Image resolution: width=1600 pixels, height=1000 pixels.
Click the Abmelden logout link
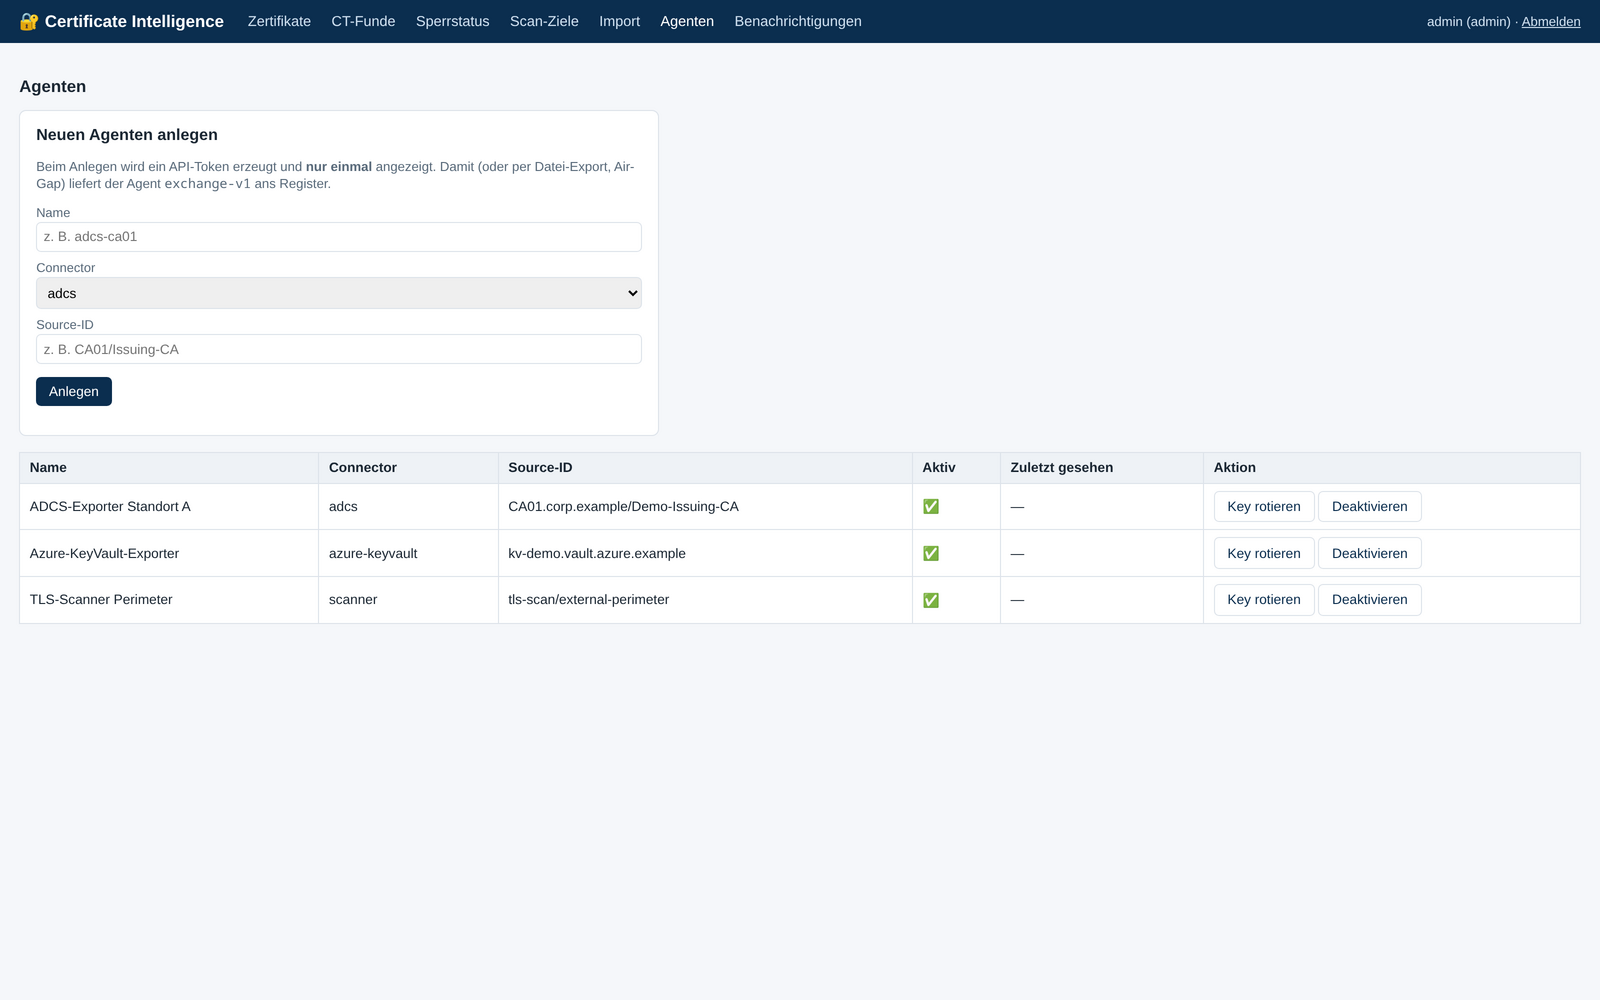click(1551, 22)
